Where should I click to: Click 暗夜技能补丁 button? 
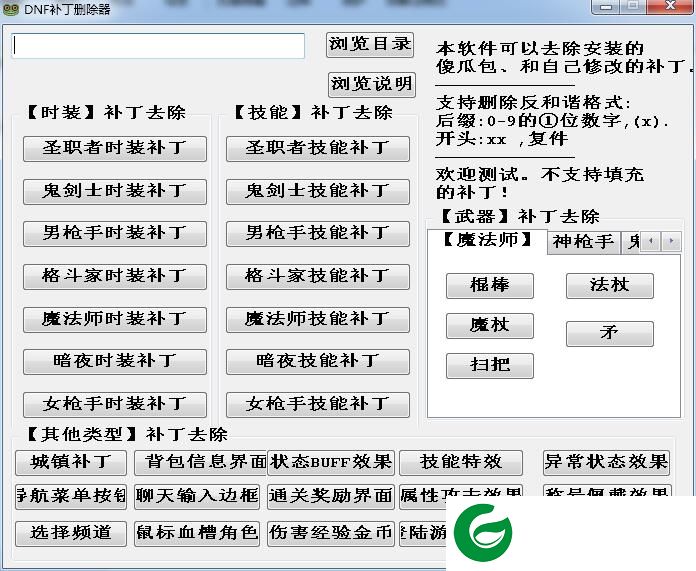click(317, 362)
